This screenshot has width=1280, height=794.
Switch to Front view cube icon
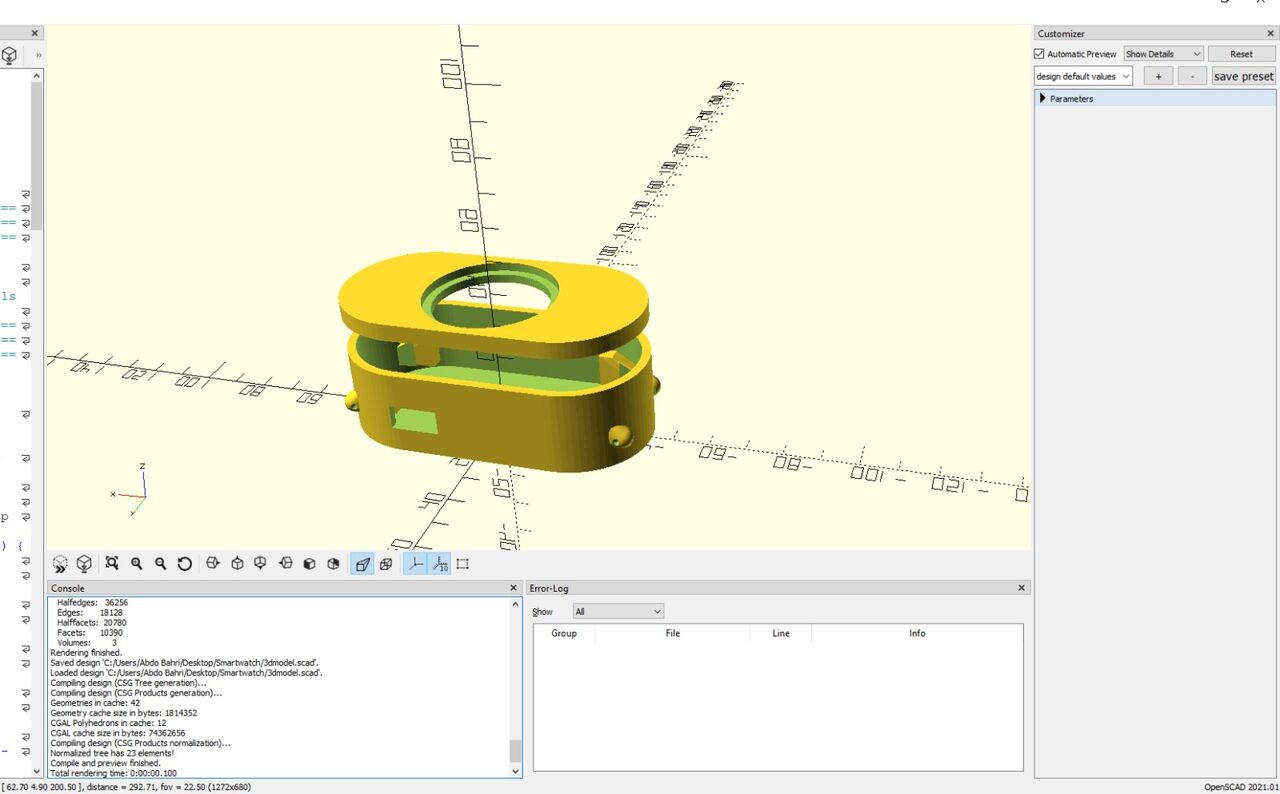click(309, 564)
